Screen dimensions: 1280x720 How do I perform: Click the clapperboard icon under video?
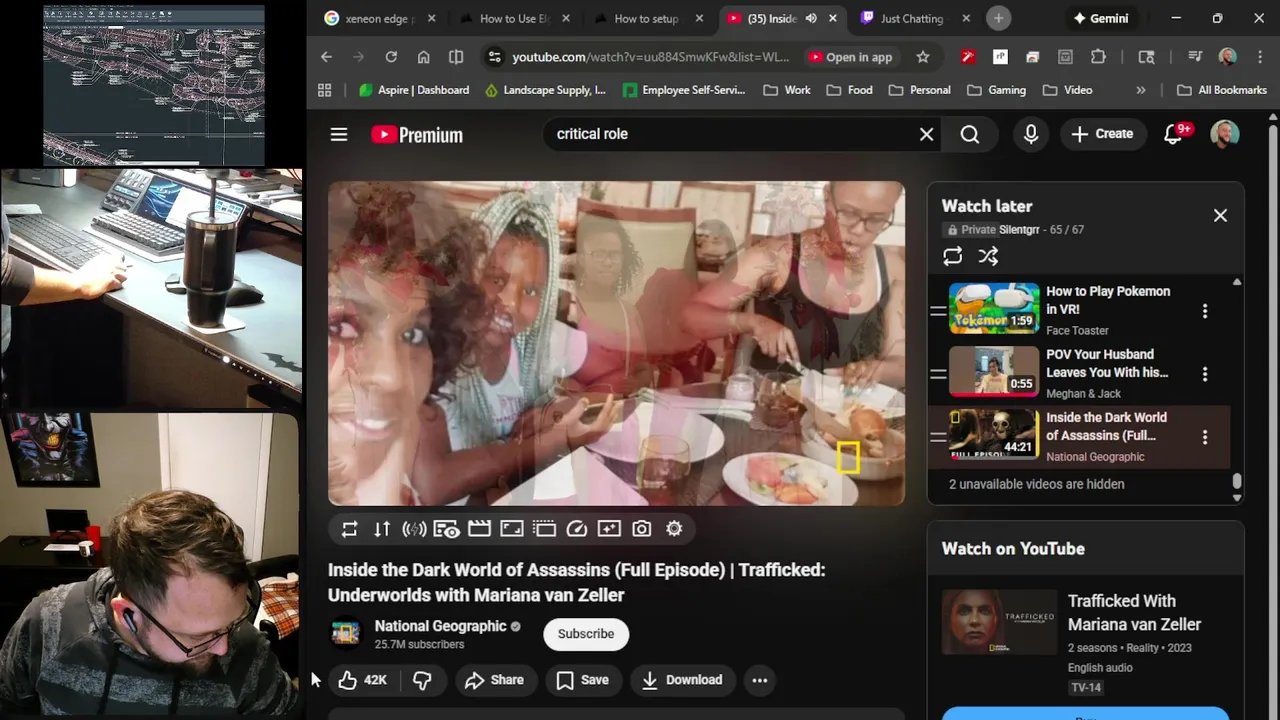tap(479, 529)
